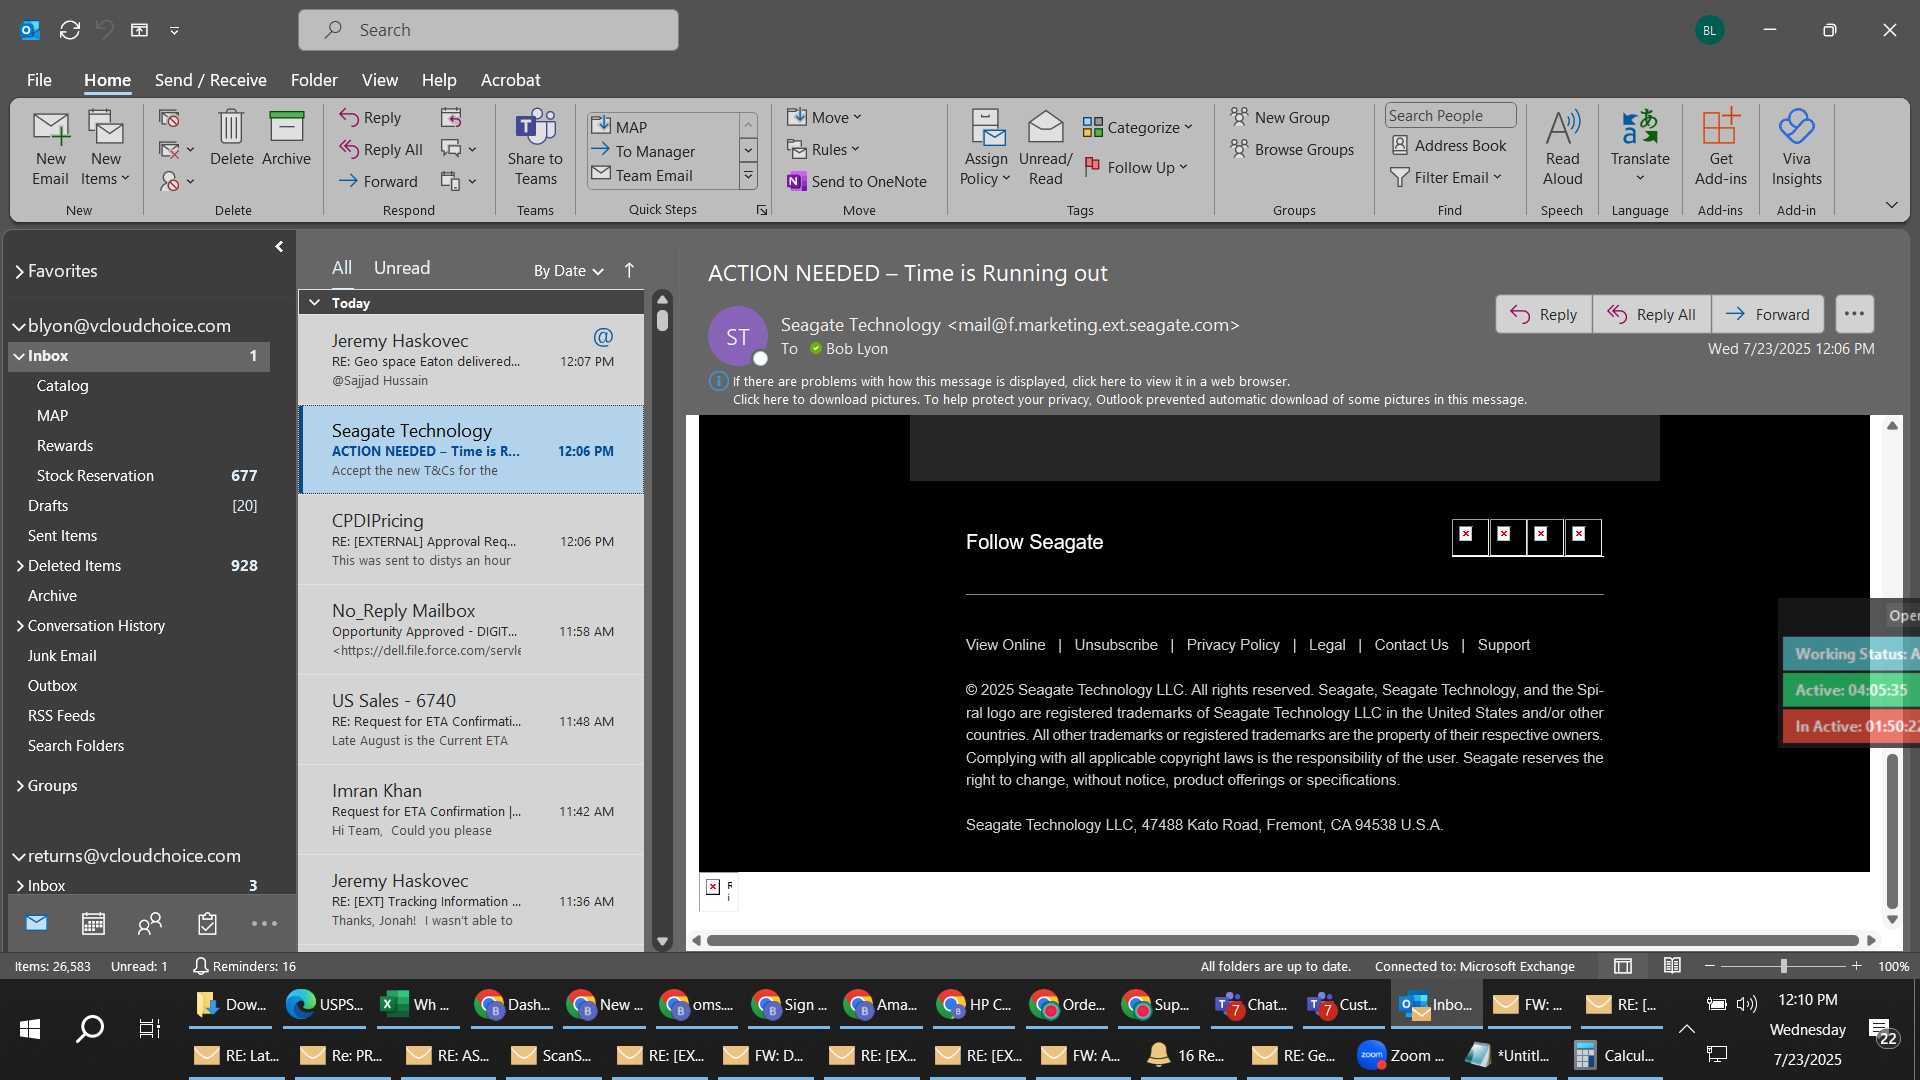Click Get Add-ins
Viewport: 1920px width, 1080px height.
point(1720,148)
